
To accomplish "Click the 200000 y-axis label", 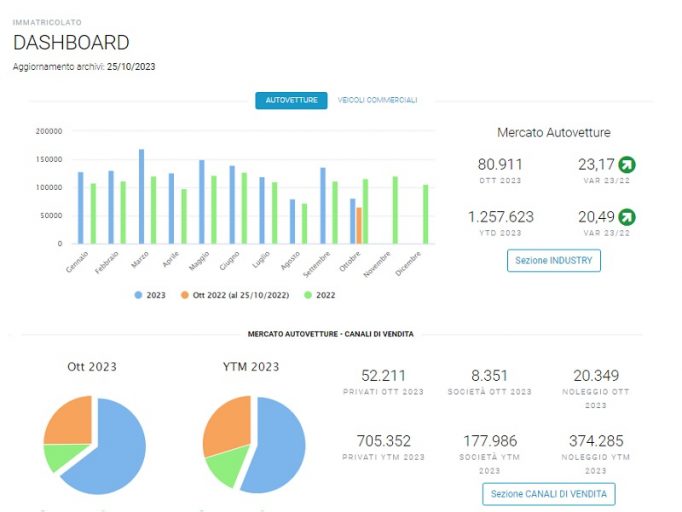I will (x=49, y=131).
